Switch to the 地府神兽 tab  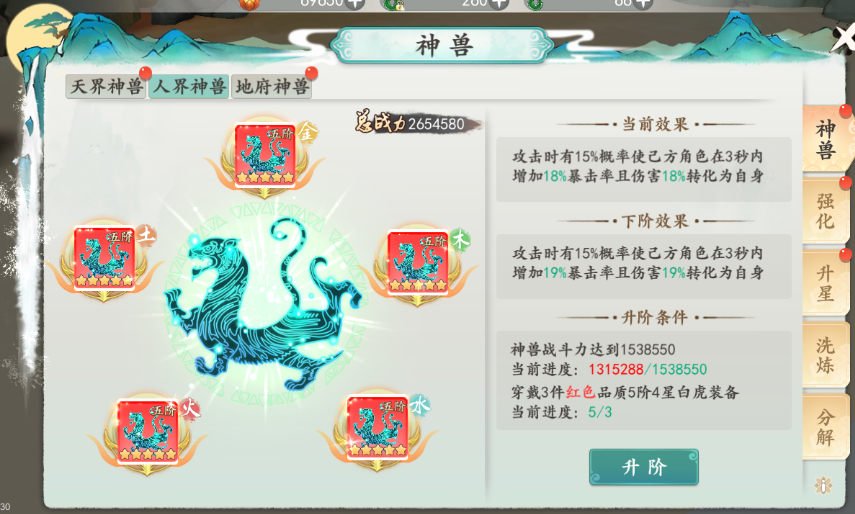tap(272, 87)
